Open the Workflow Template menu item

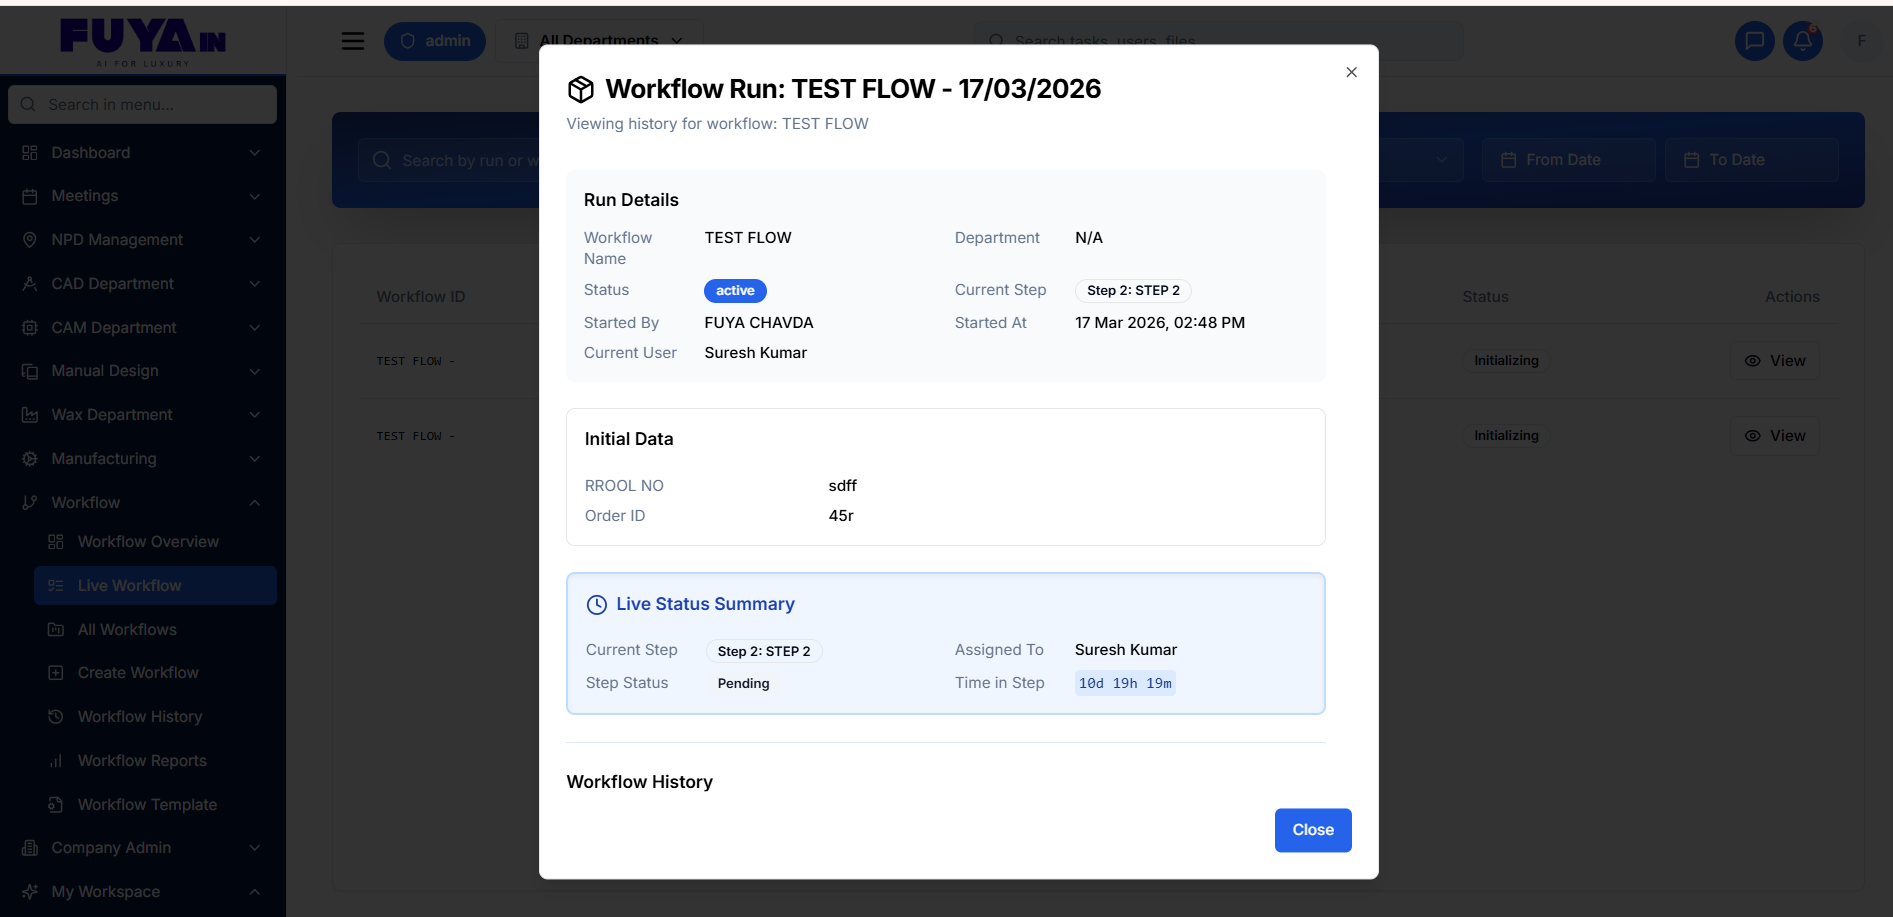[147, 805]
